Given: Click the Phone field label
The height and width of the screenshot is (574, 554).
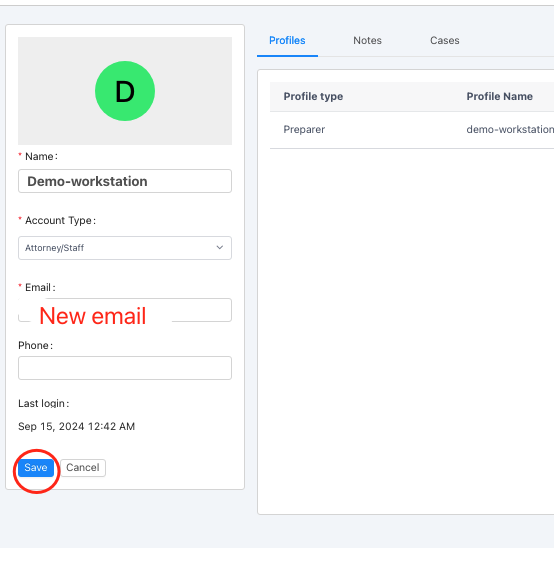Looking at the screenshot, I should tap(36, 345).
